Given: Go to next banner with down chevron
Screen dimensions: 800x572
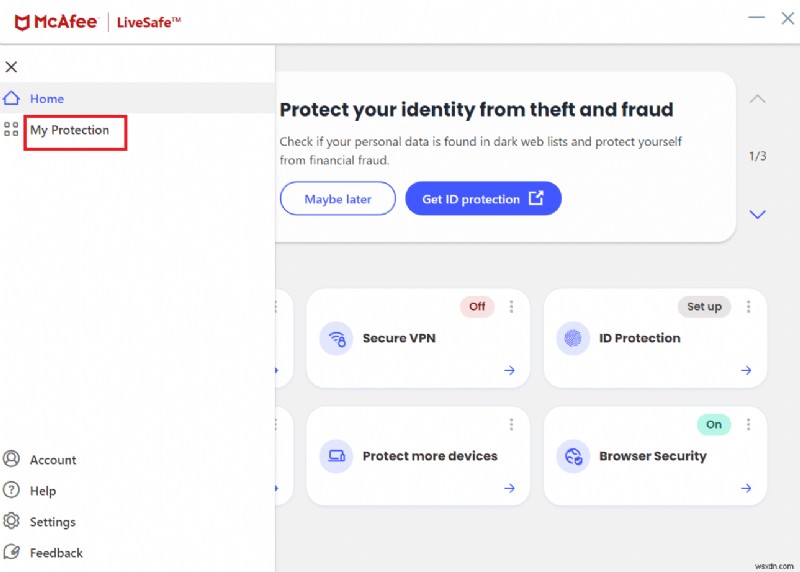Looking at the screenshot, I should 758,214.
